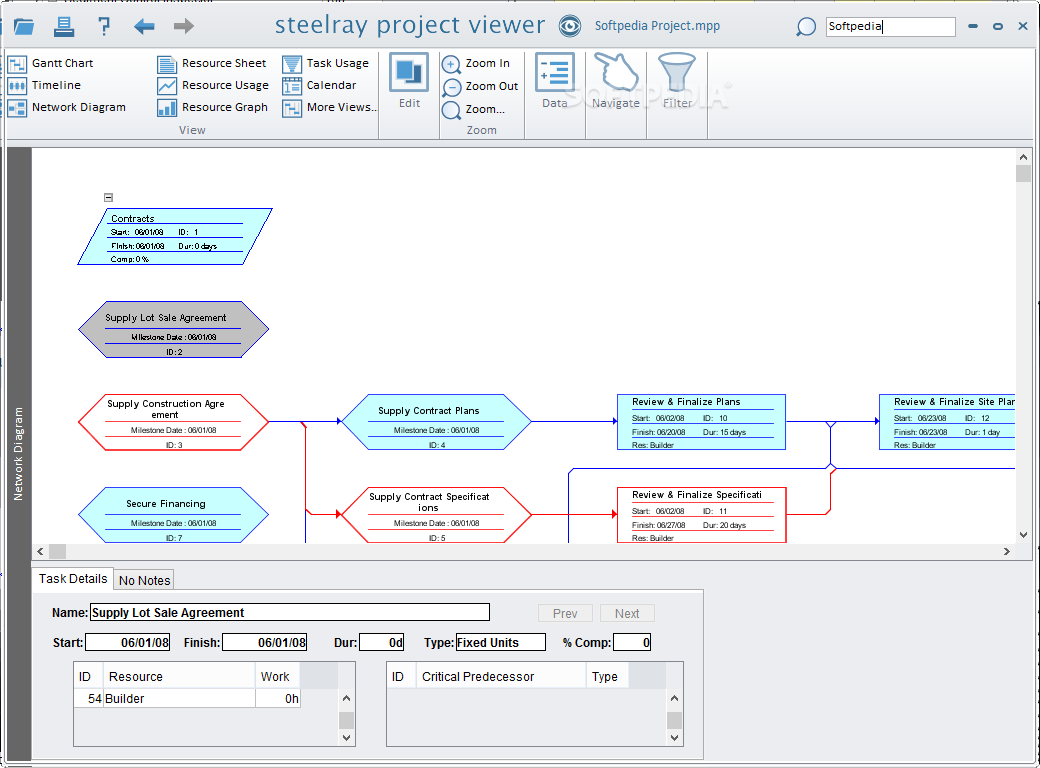Click into the task Name field
This screenshot has width=1040, height=768.
click(290, 613)
